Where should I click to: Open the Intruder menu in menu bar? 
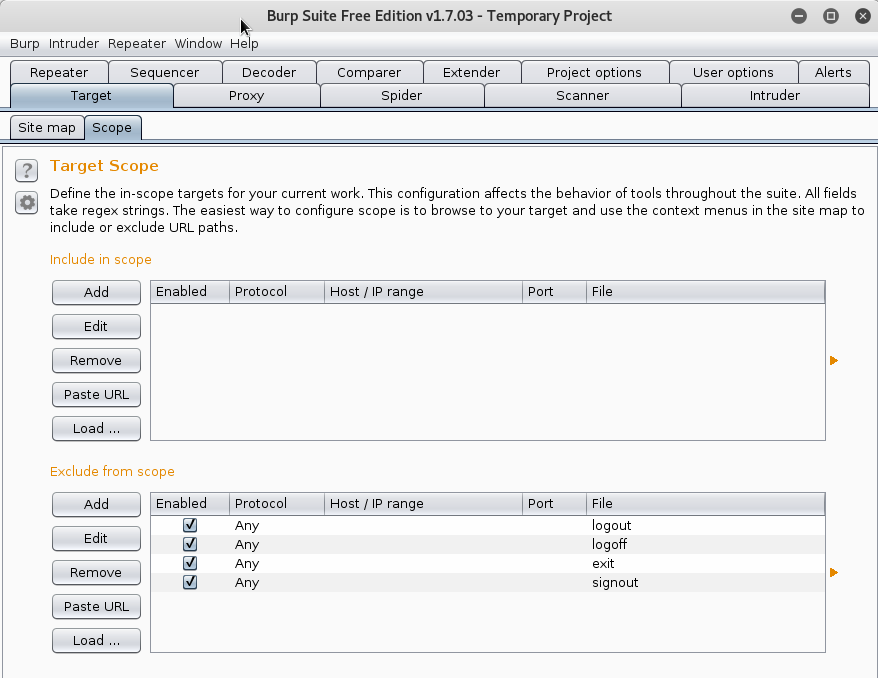pyautogui.click(x=73, y=44)
